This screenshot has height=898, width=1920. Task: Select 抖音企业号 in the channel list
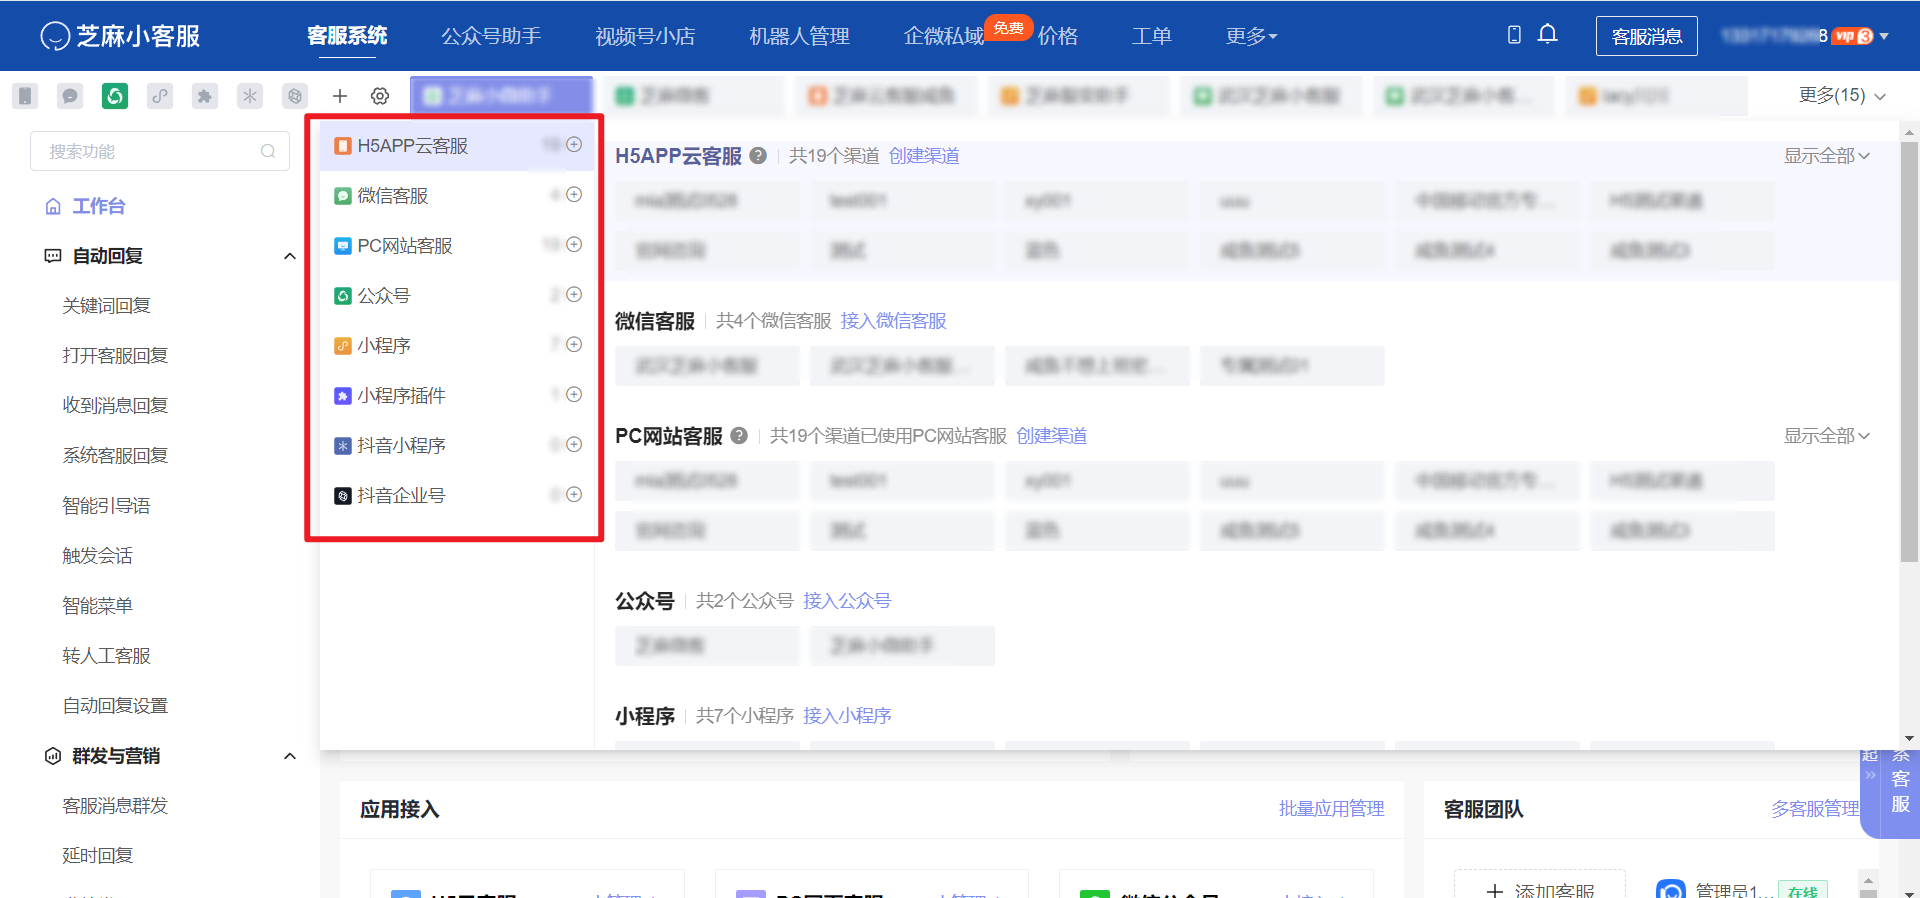458,495
